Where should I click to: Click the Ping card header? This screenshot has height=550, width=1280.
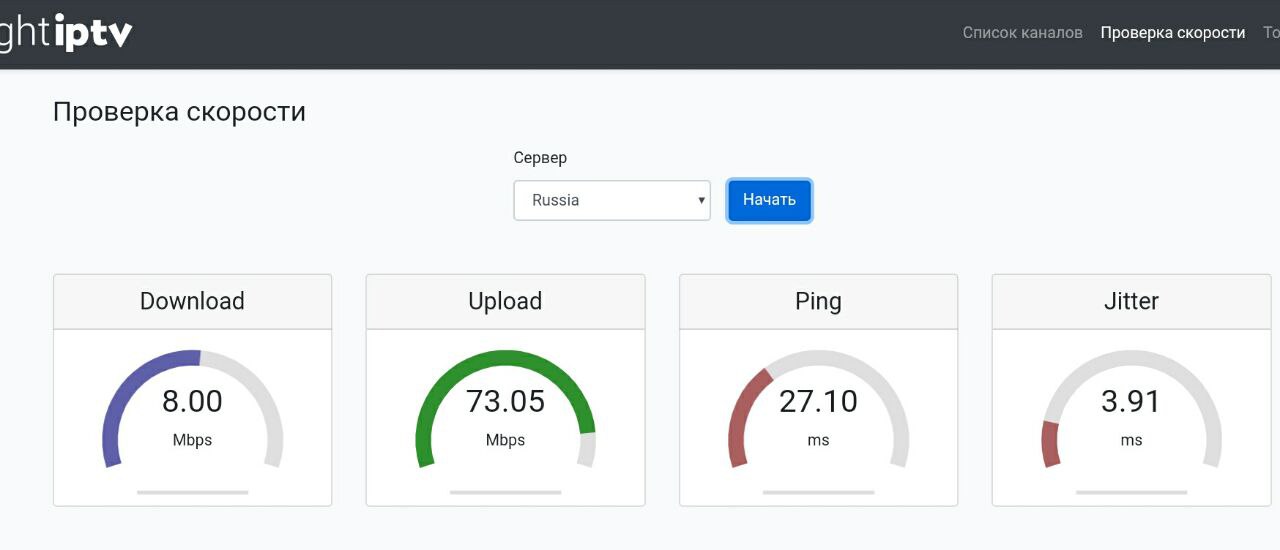818,301
